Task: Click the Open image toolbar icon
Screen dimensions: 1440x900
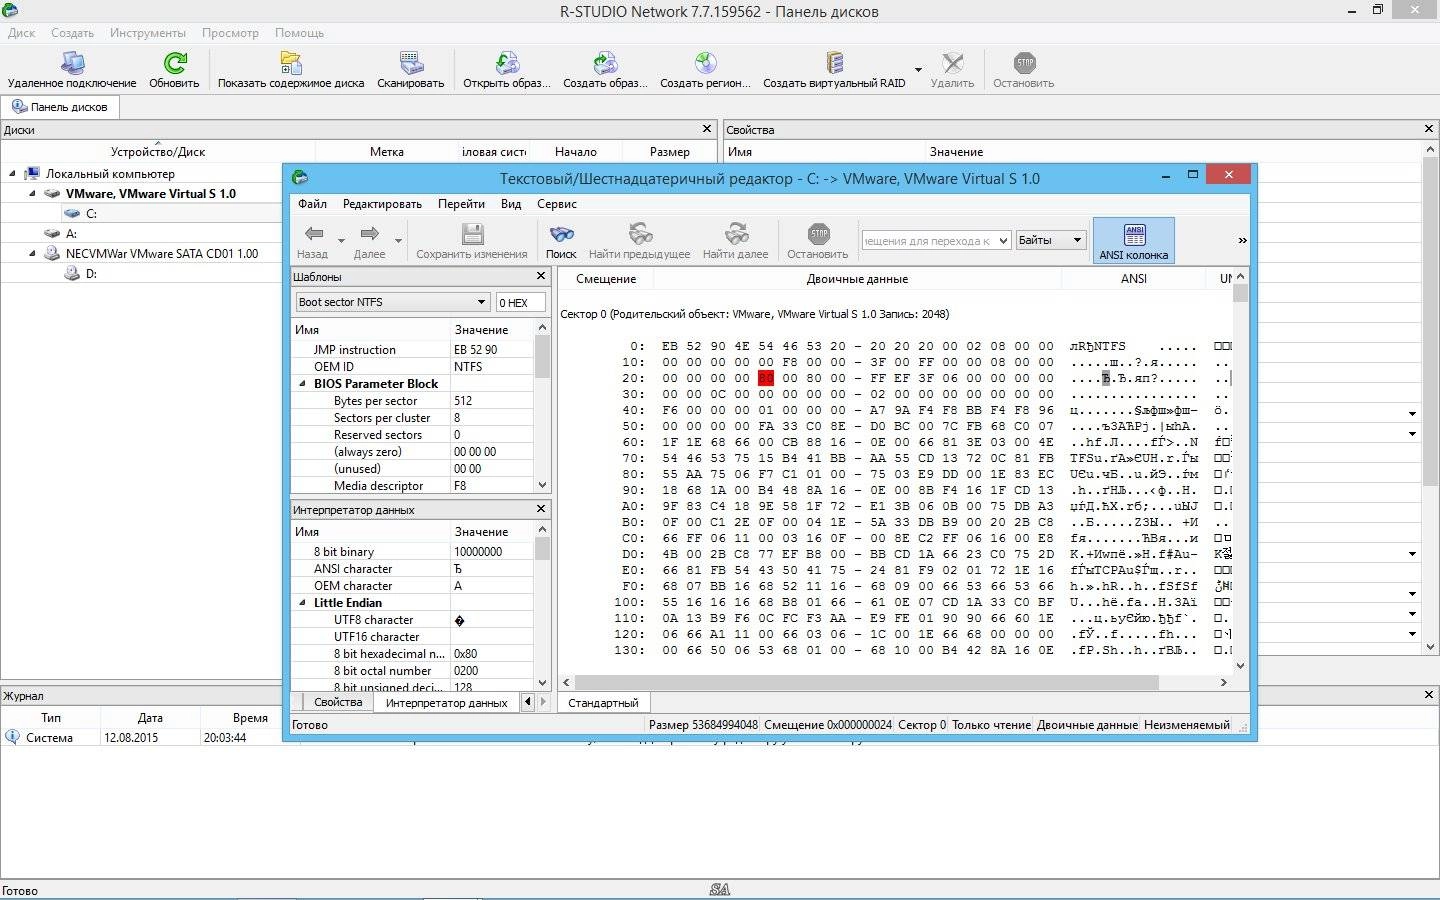Action: [x=507, y=64]
